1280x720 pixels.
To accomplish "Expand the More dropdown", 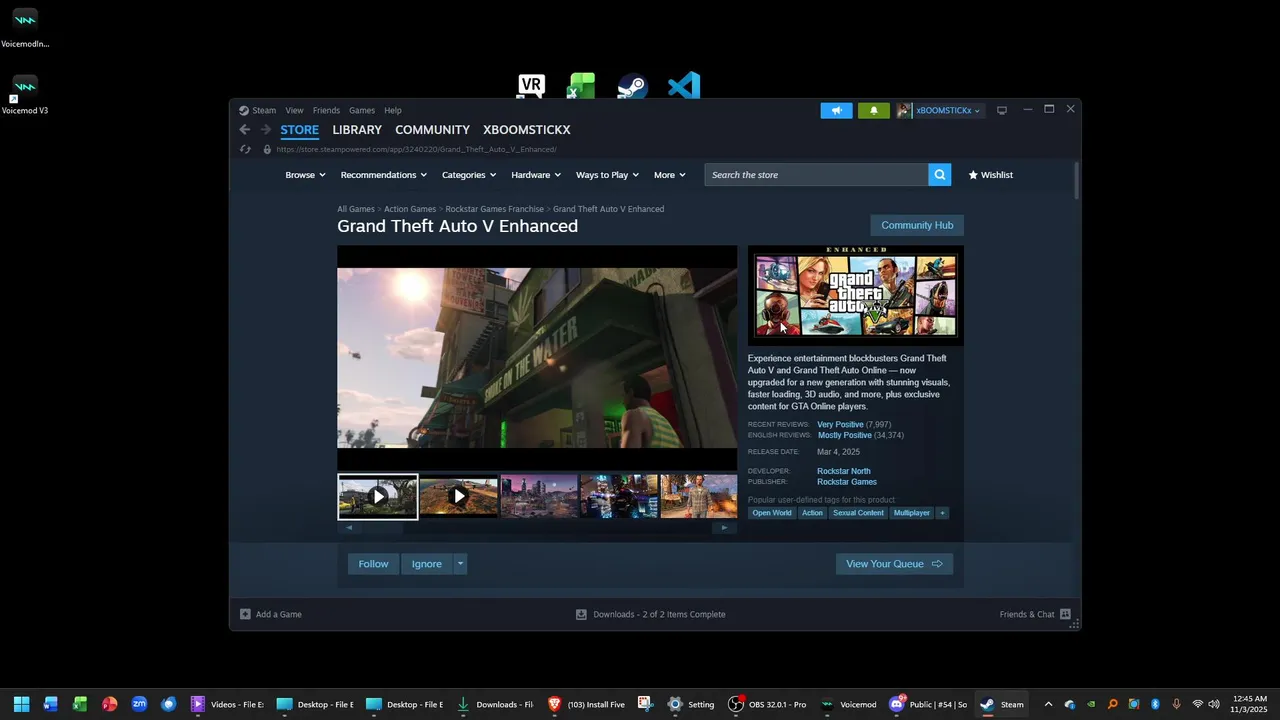I will click(670, 175).
